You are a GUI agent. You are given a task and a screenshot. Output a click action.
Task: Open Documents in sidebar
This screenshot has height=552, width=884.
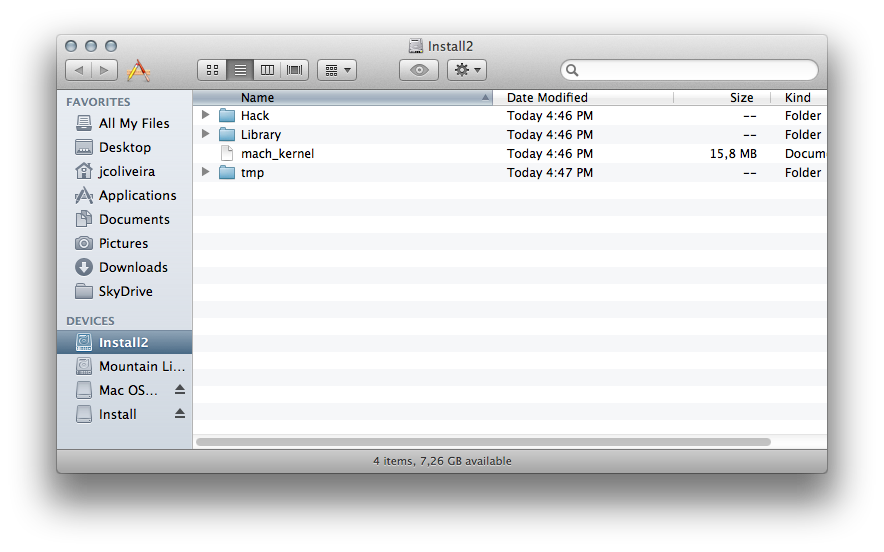click(x=125, y=219)
